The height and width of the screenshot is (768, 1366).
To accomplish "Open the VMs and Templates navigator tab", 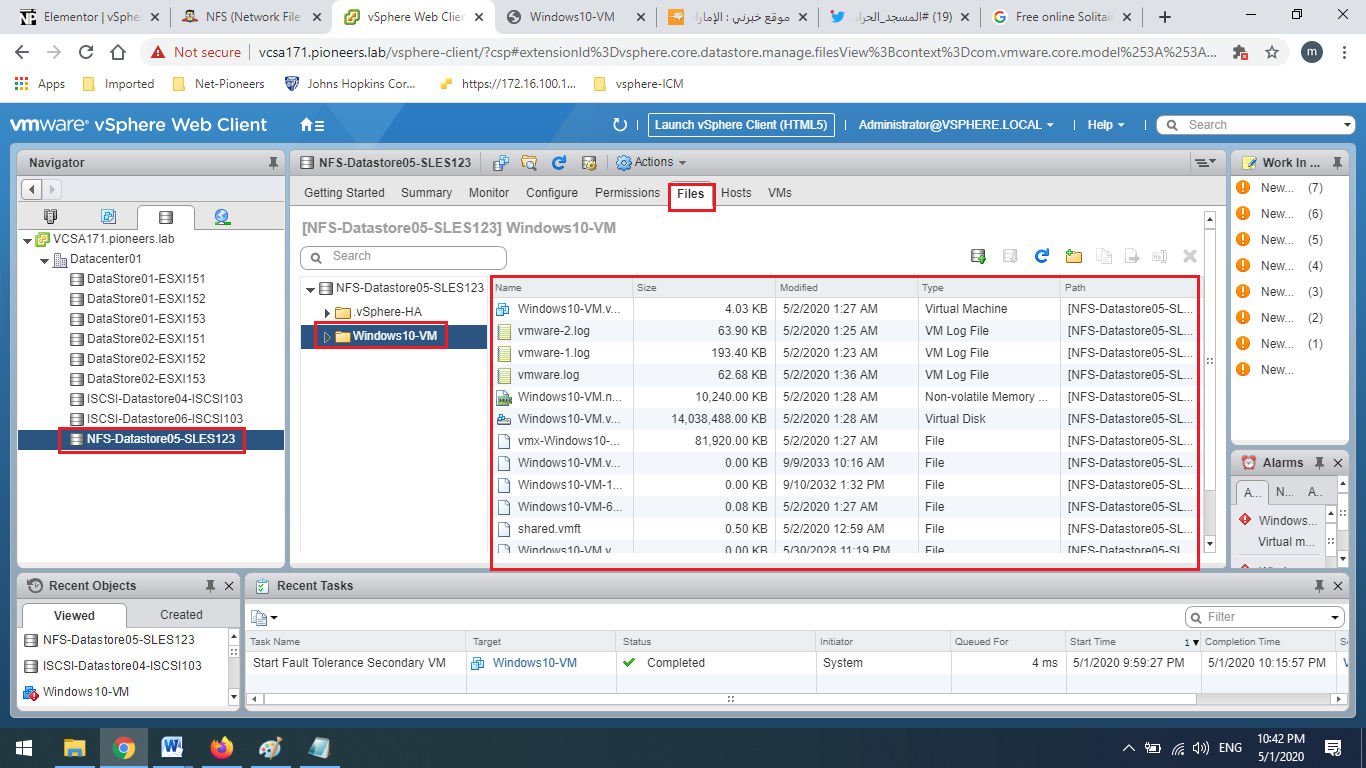I will (109, 216).
